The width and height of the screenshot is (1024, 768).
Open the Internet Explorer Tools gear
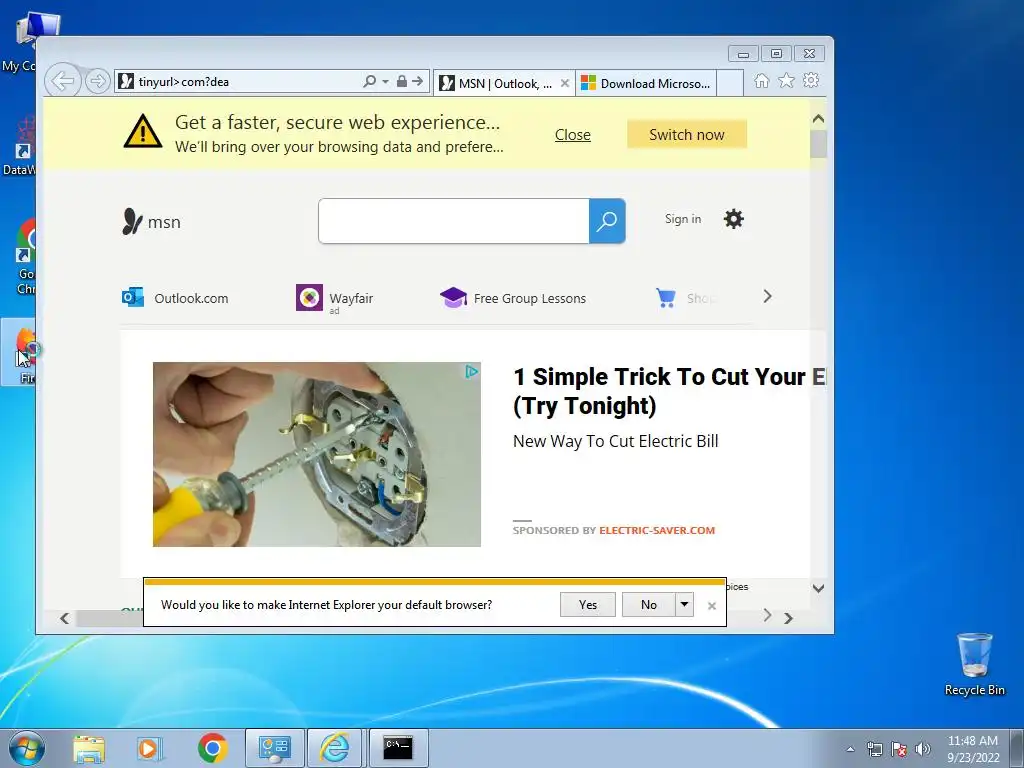pyautogui.click(x=811, y=81)
